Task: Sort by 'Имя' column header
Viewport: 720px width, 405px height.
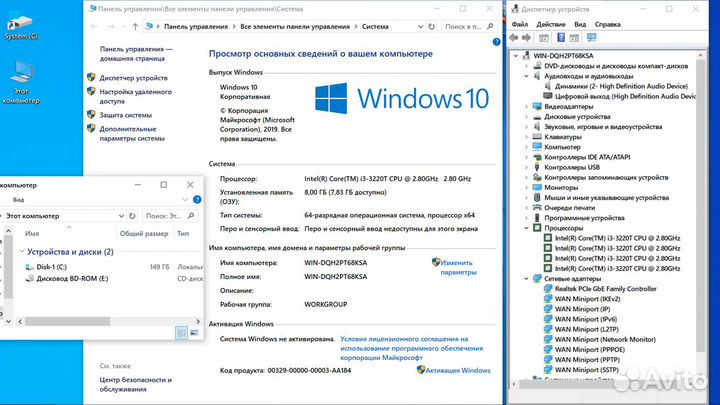Action: (32, 233)
